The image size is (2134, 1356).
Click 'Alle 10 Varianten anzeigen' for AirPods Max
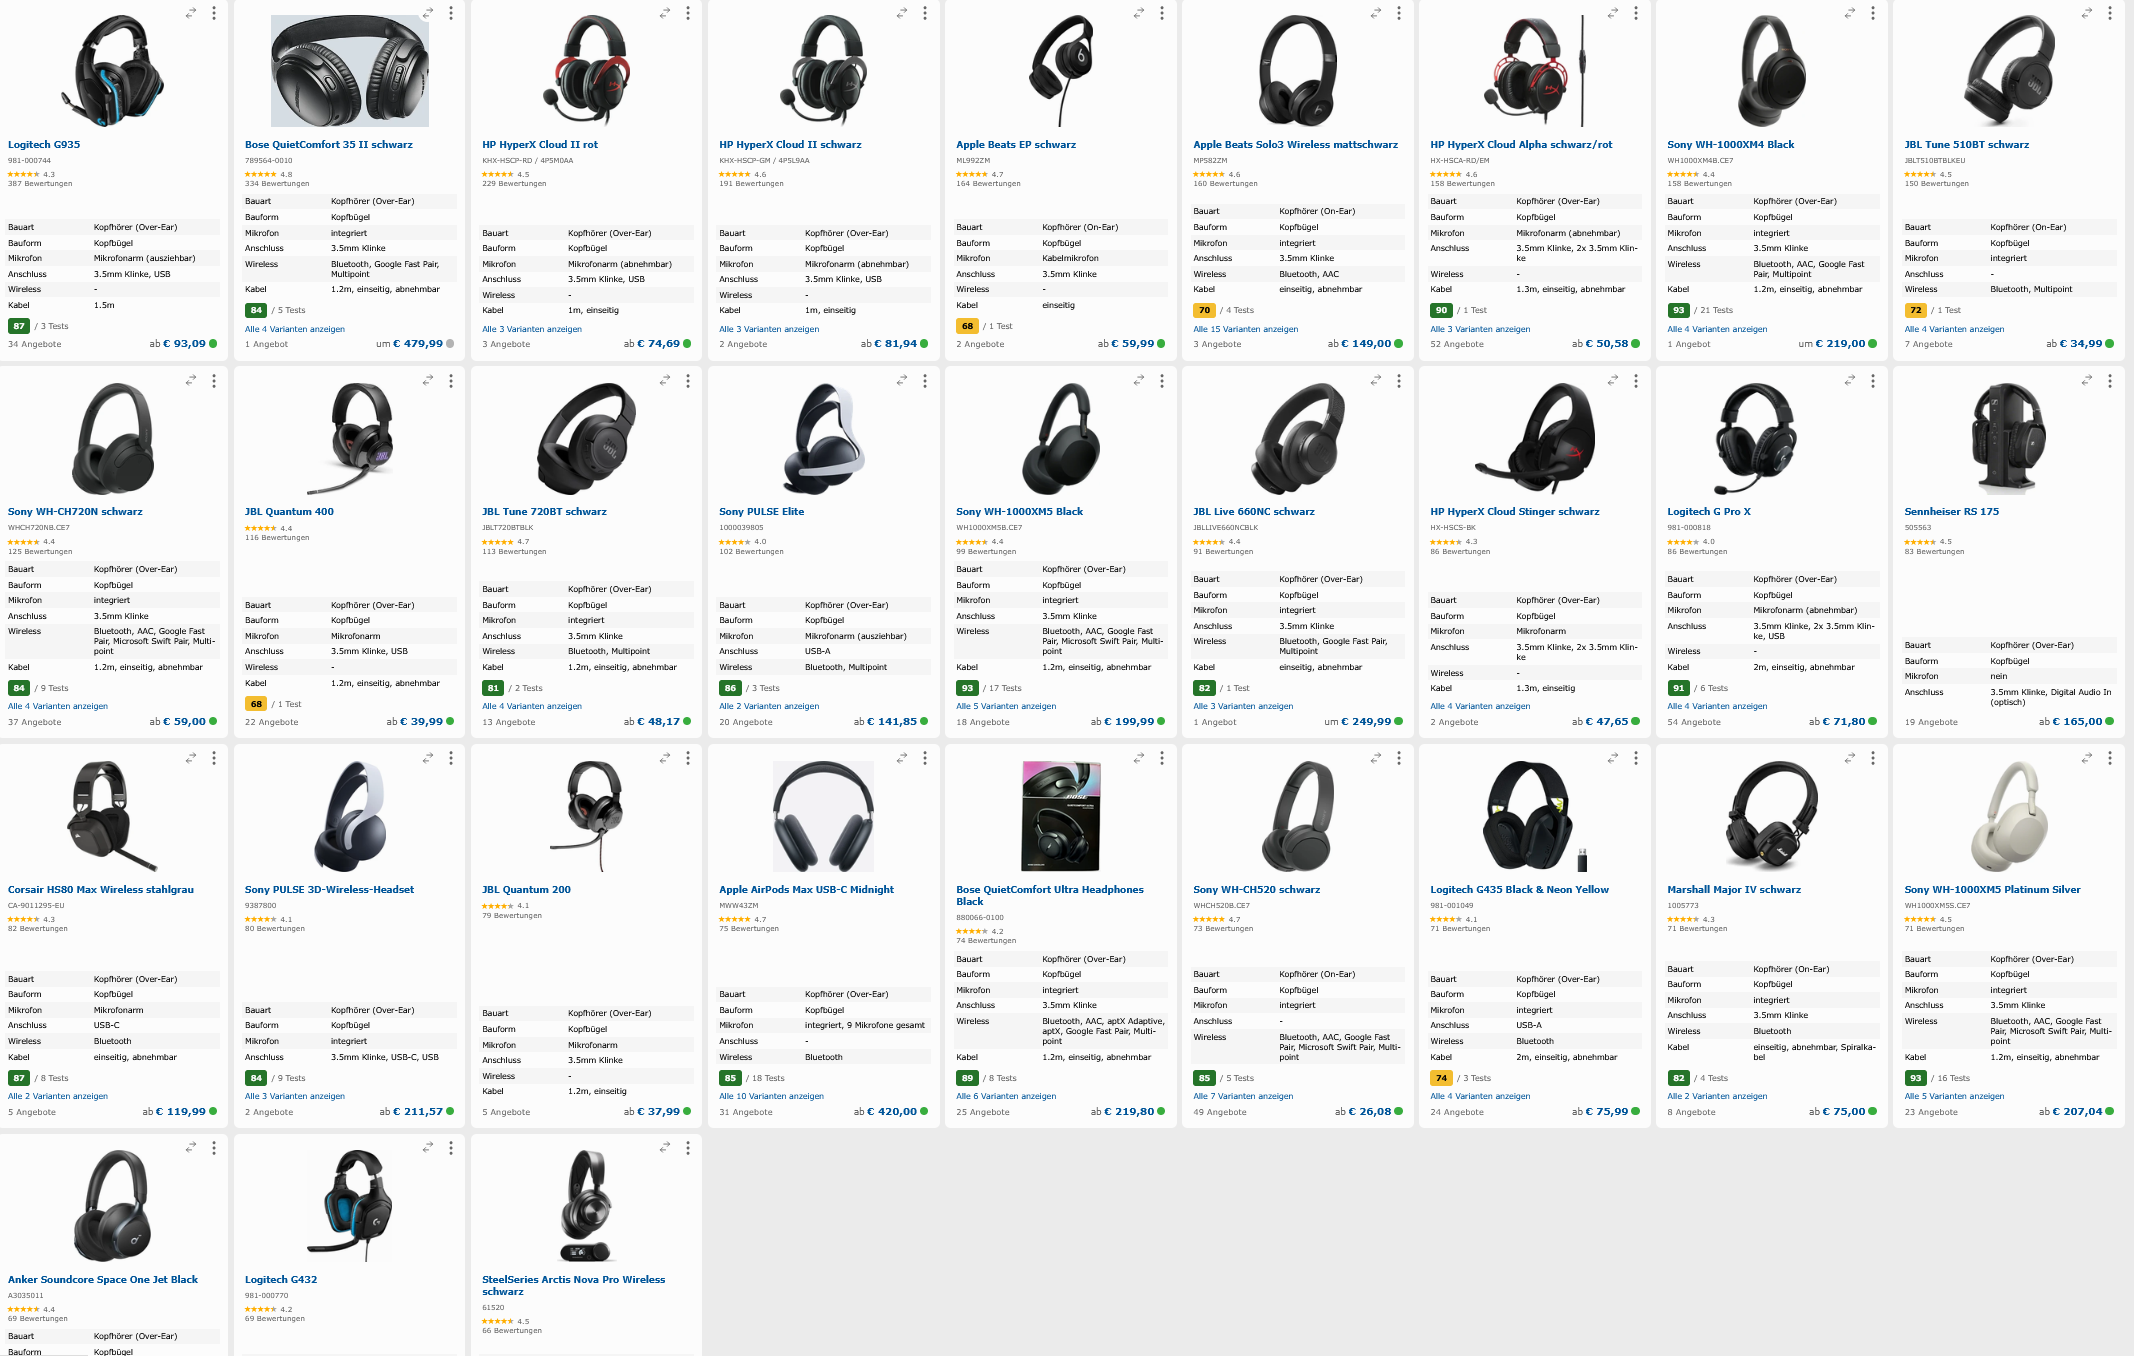click(771, 1096)
